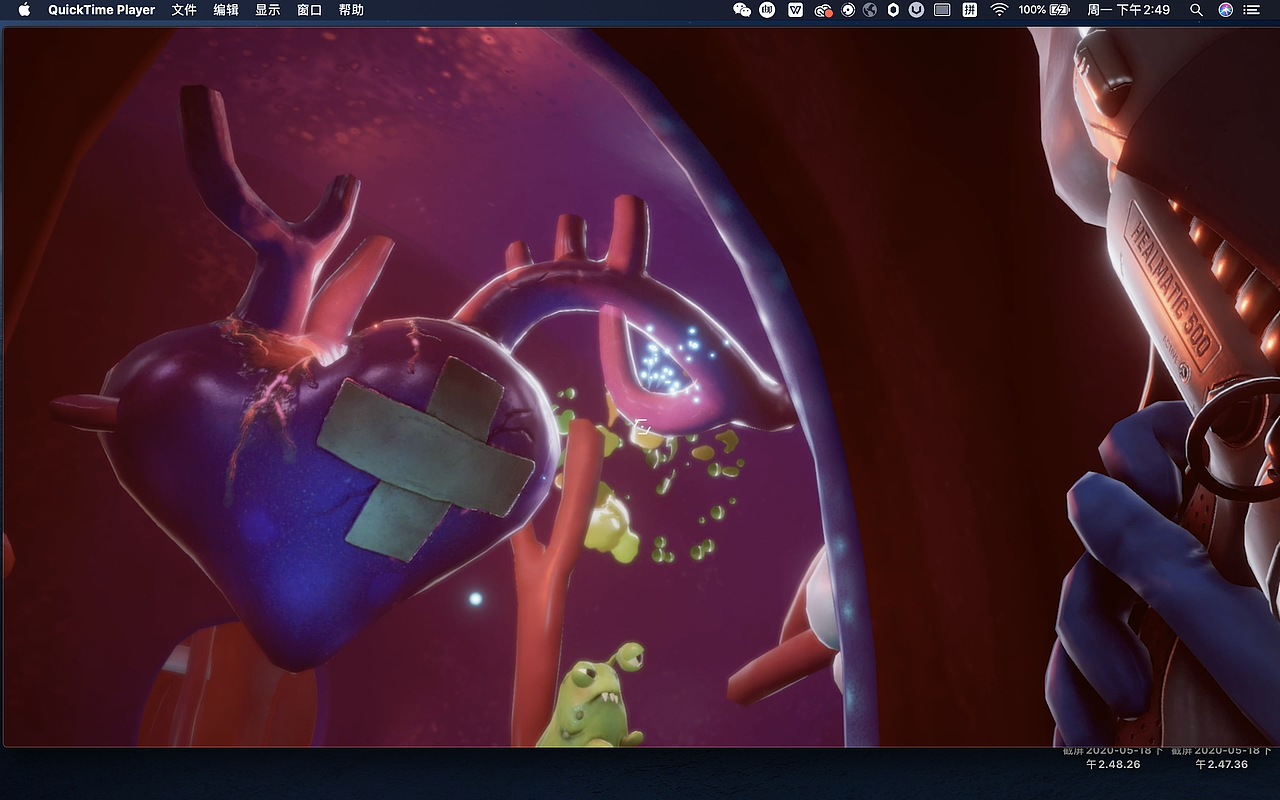Click the concentric circle status icon
1280x800 pixels.
click(848, 10)
